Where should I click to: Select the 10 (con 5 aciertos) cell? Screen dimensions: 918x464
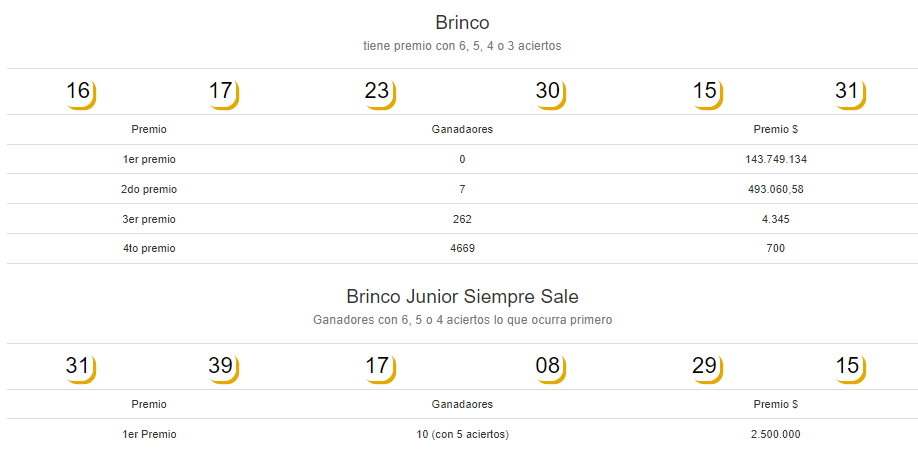coord(463,435)
